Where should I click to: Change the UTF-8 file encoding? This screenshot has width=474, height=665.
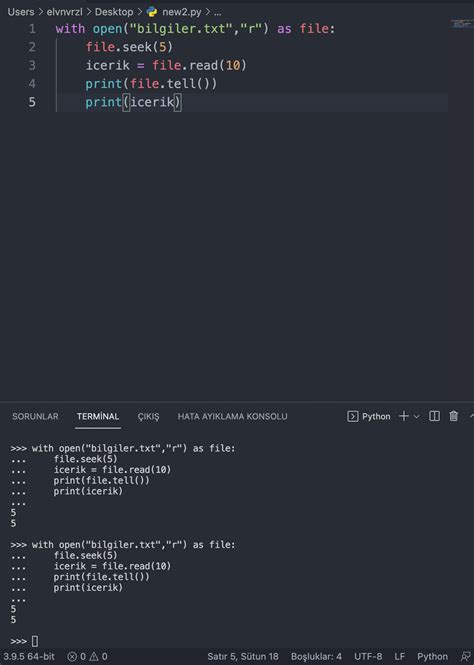(x=368, y=657)
